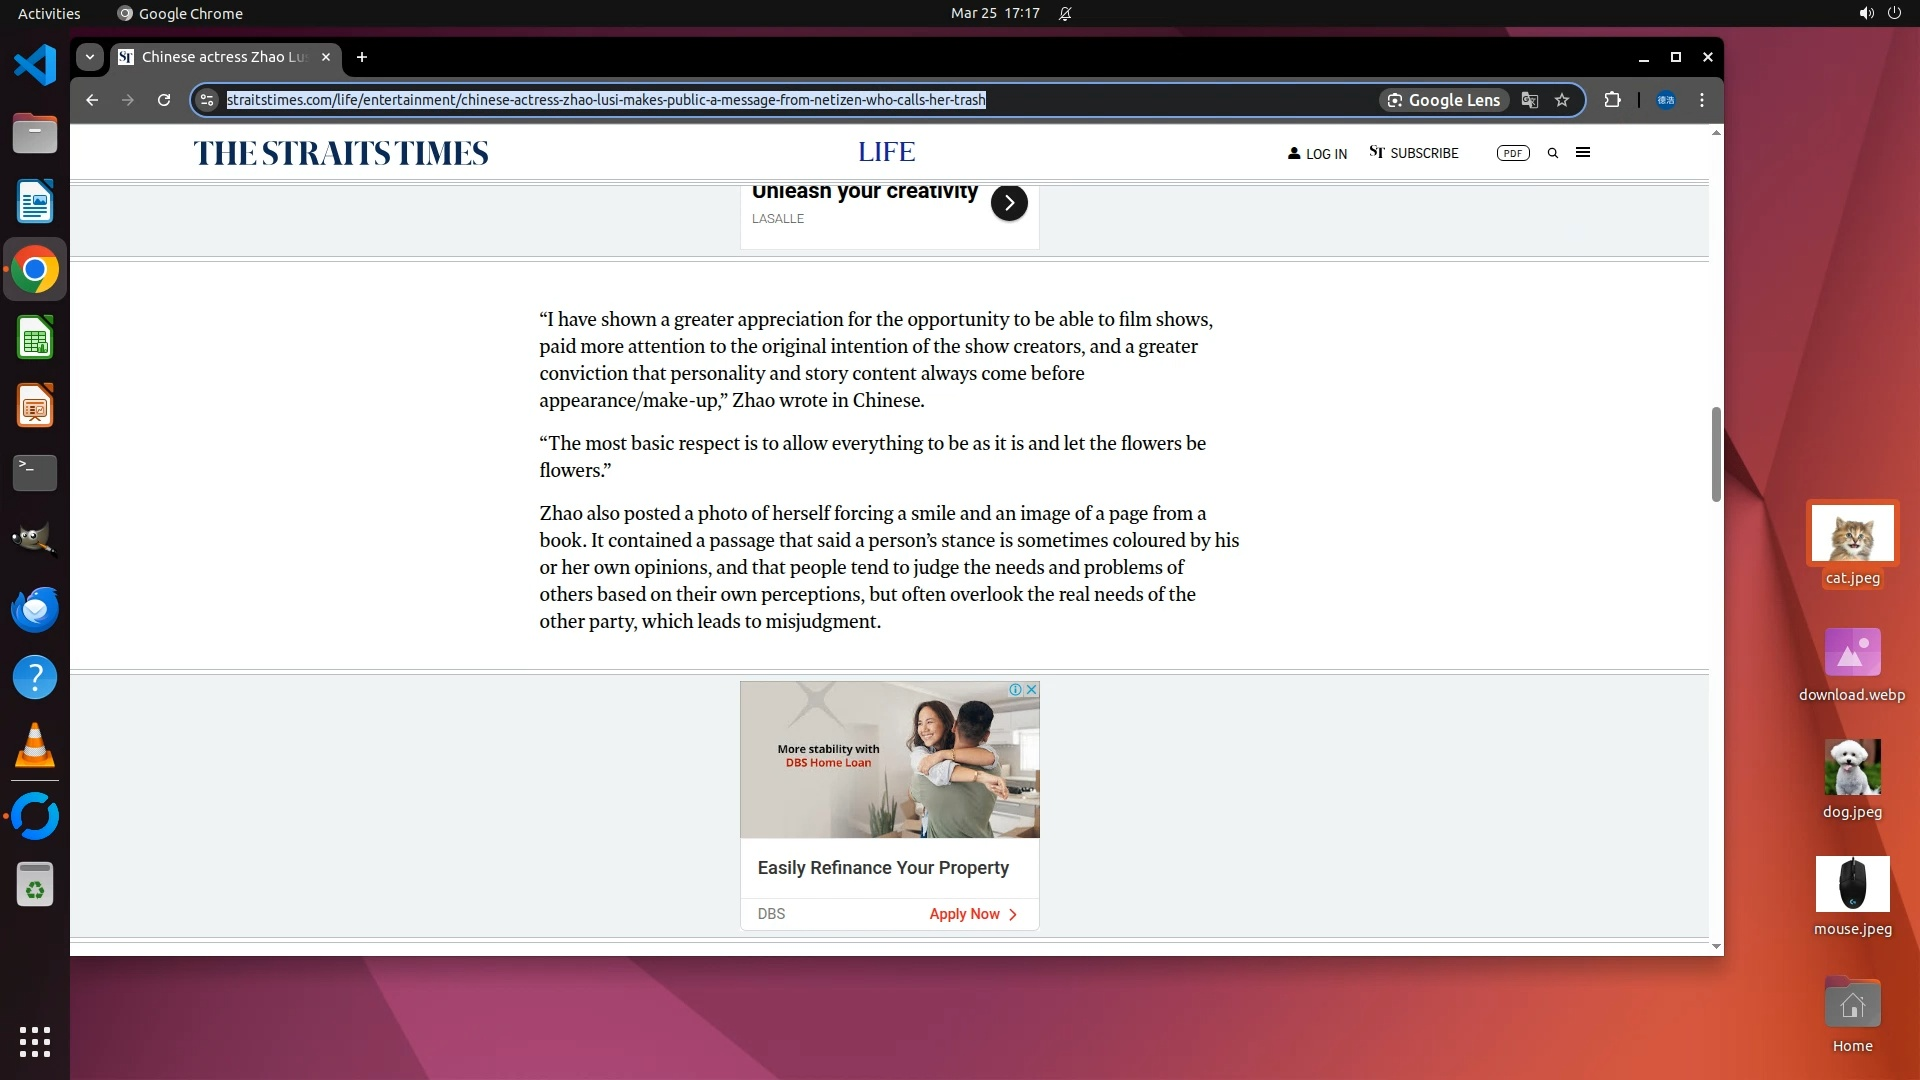
Task: Open the translate page icon
Action: 1529,100
